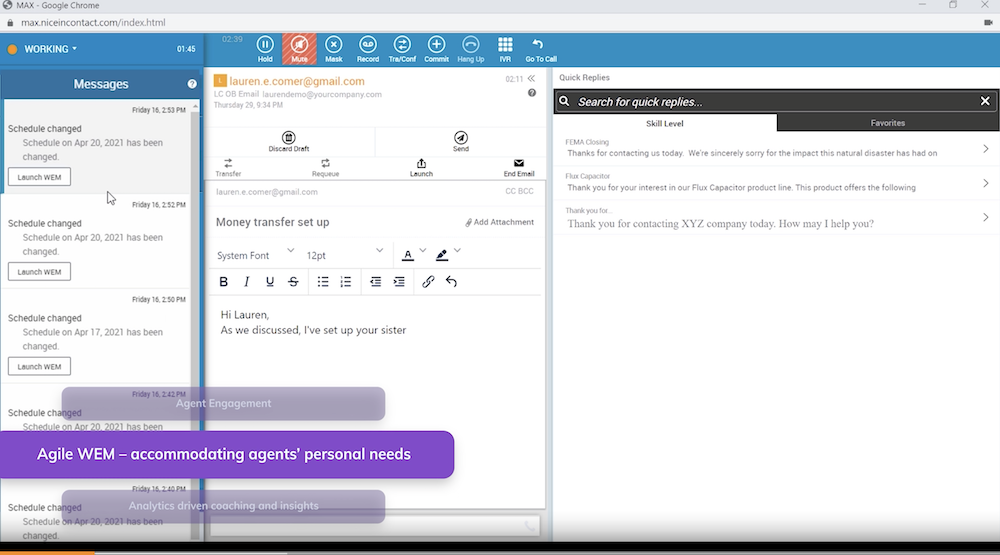Toggle strikethrough formatting
Image resolution: width=1000 pixels, height=555 pixels.
click(x=293, y=281)
